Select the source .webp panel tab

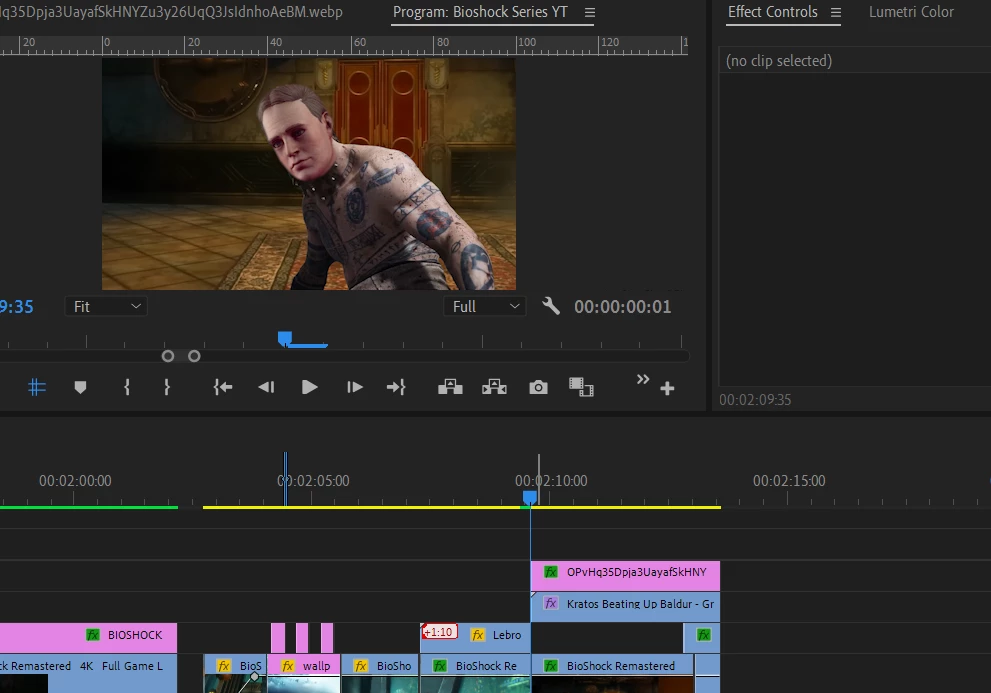point(171,12)
